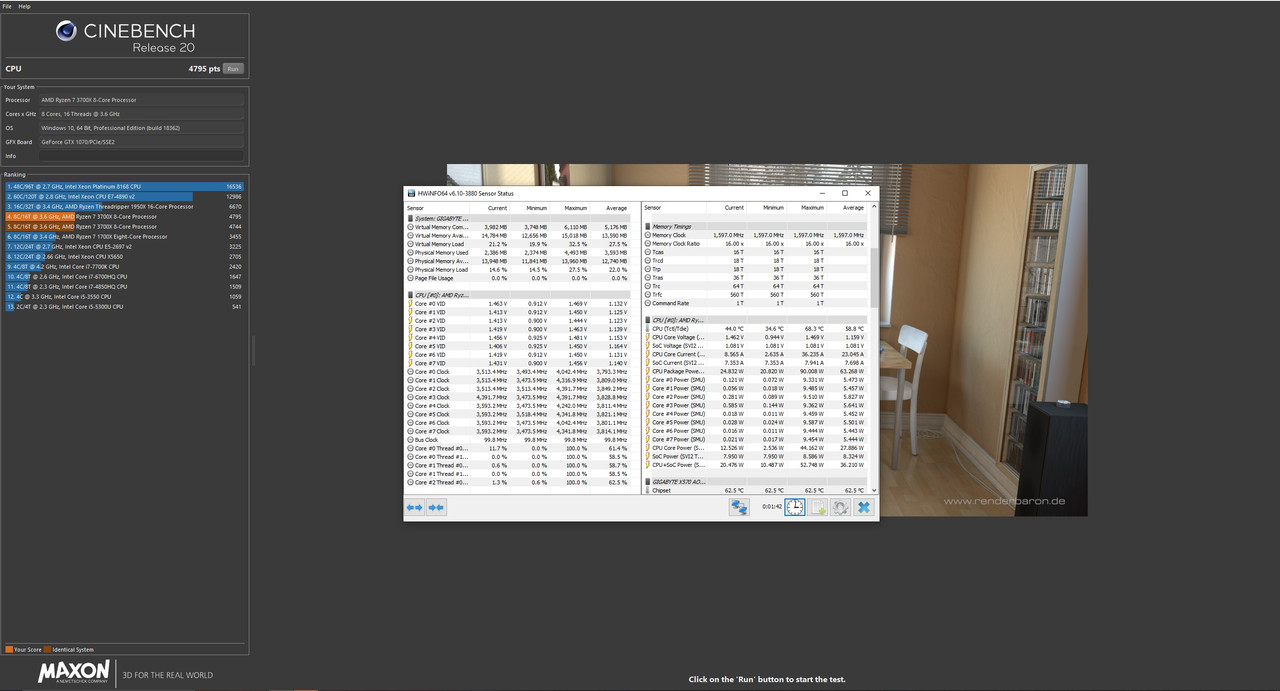Reset the HWiNFO clock timer icon

pyautogui.click(x=794, y=507)
